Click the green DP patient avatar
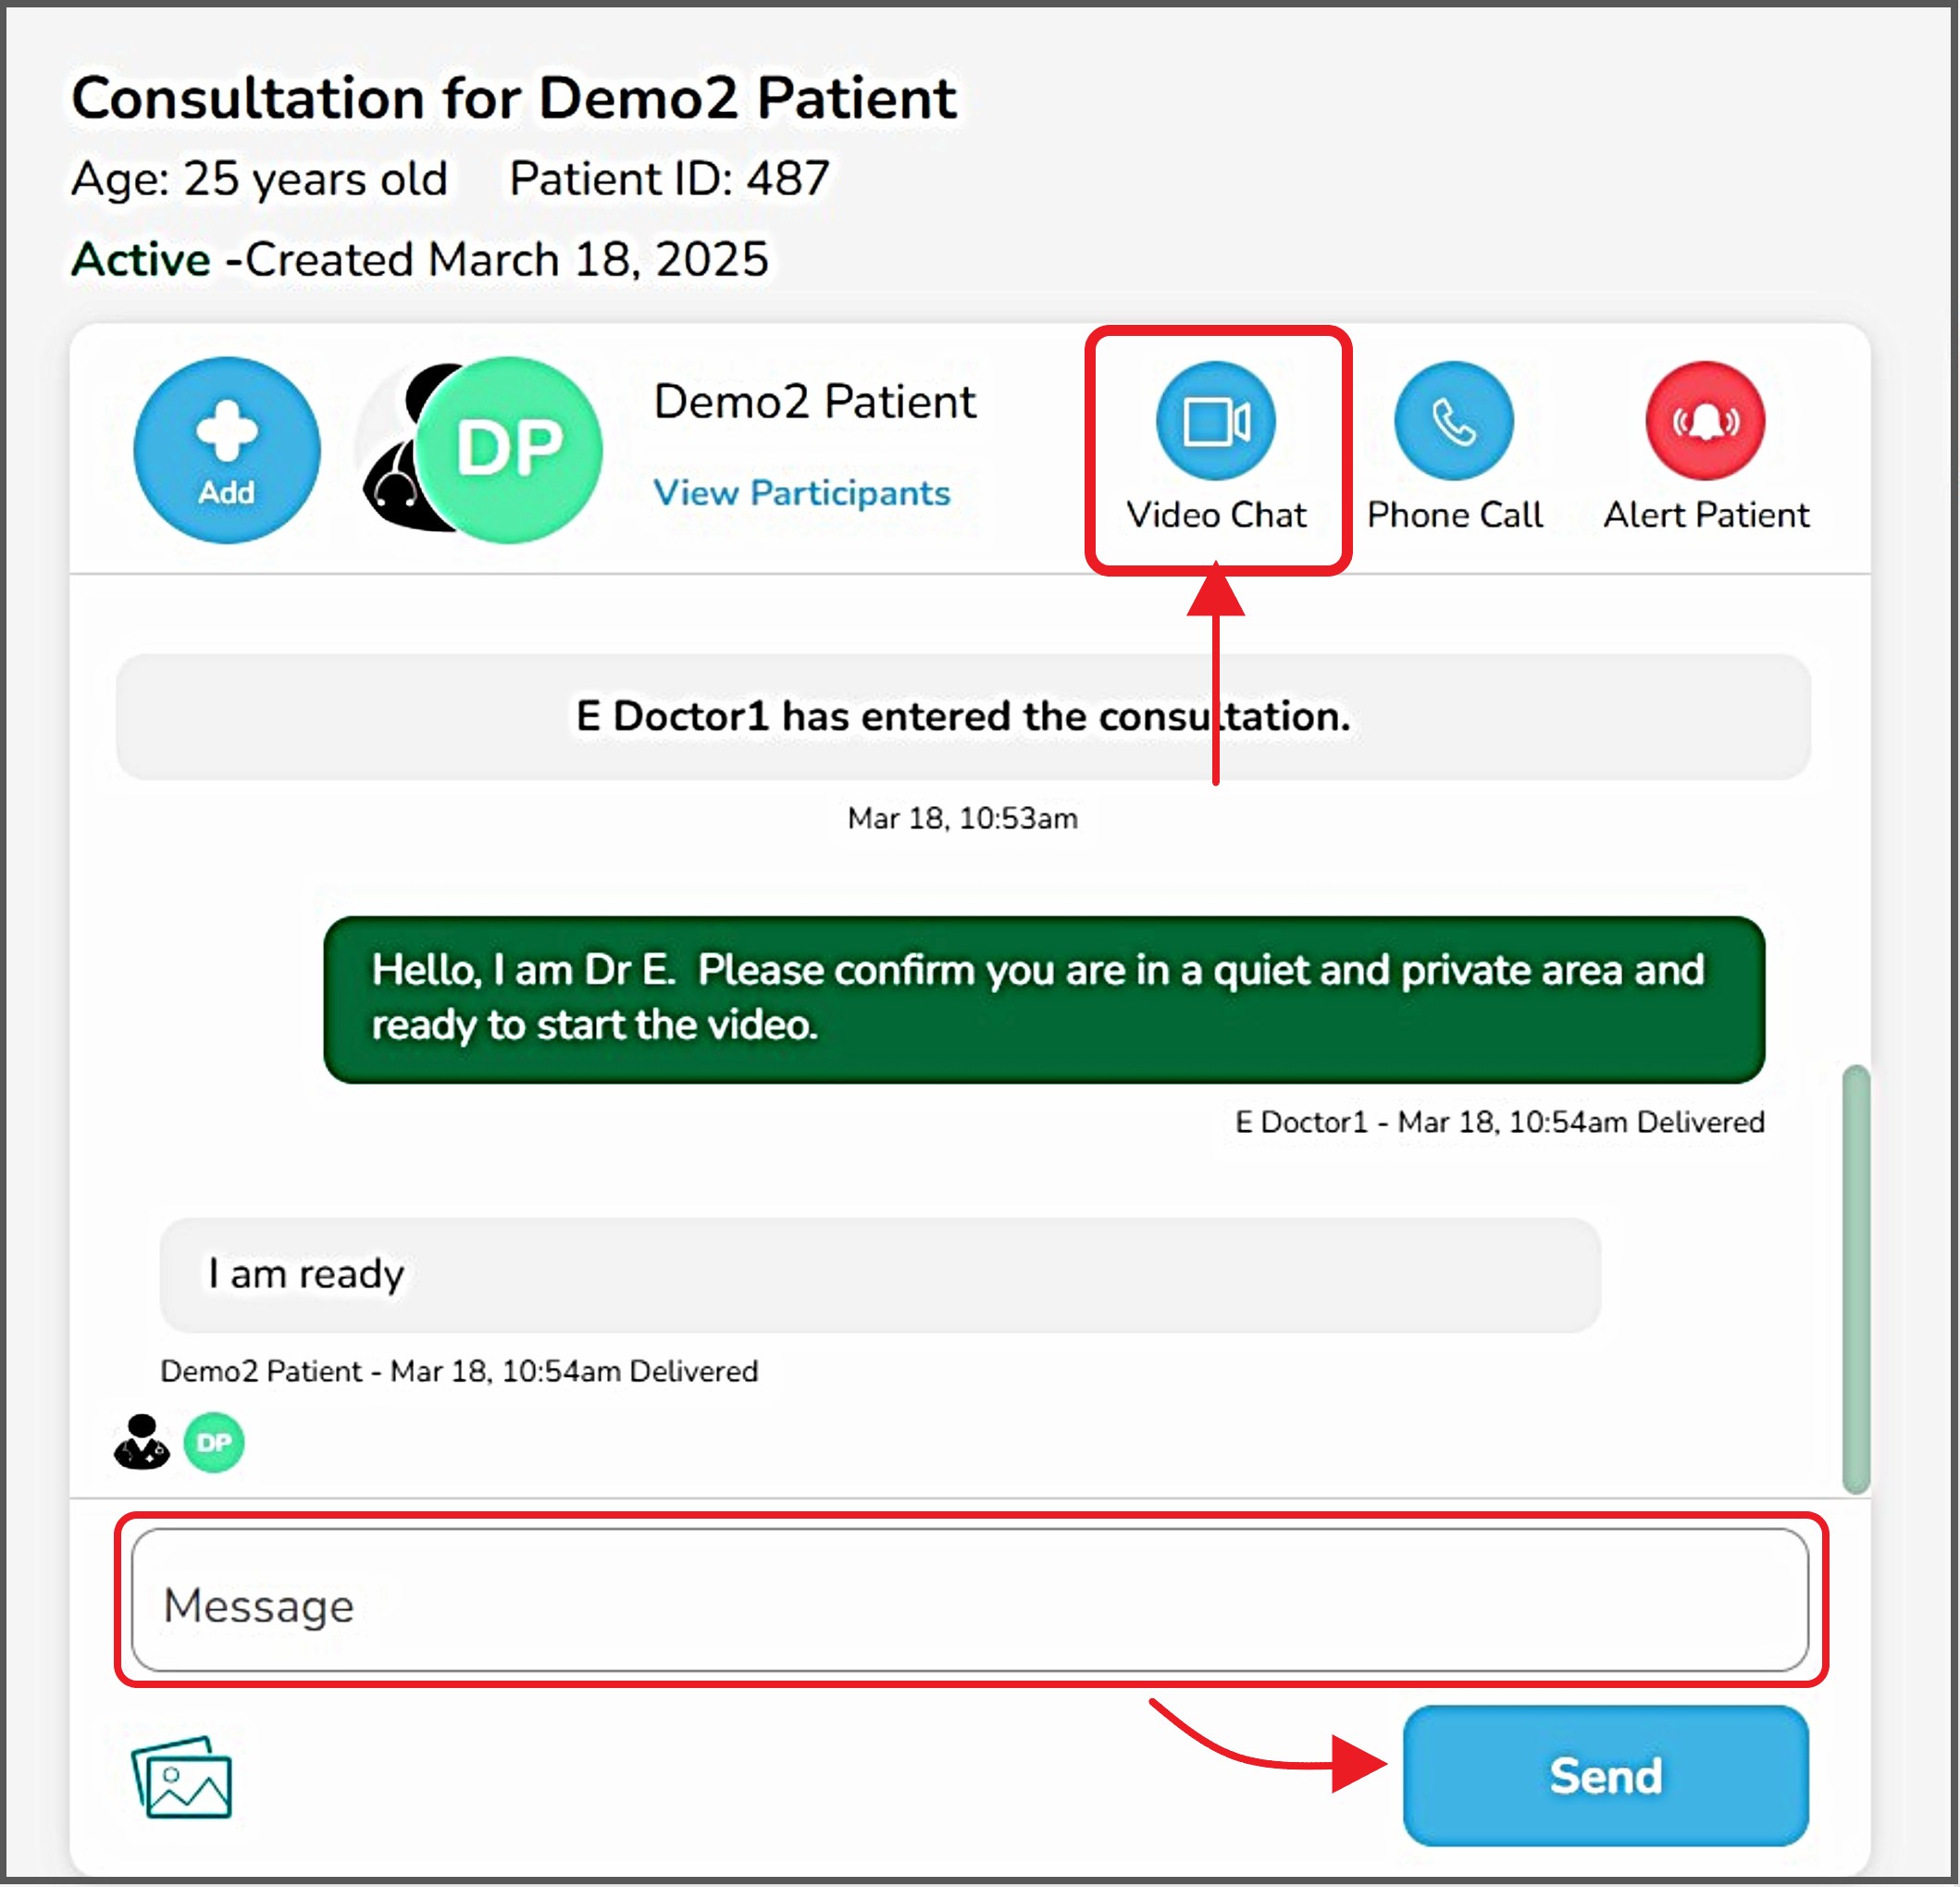The image size is (1960, 1887). (512, 450)
